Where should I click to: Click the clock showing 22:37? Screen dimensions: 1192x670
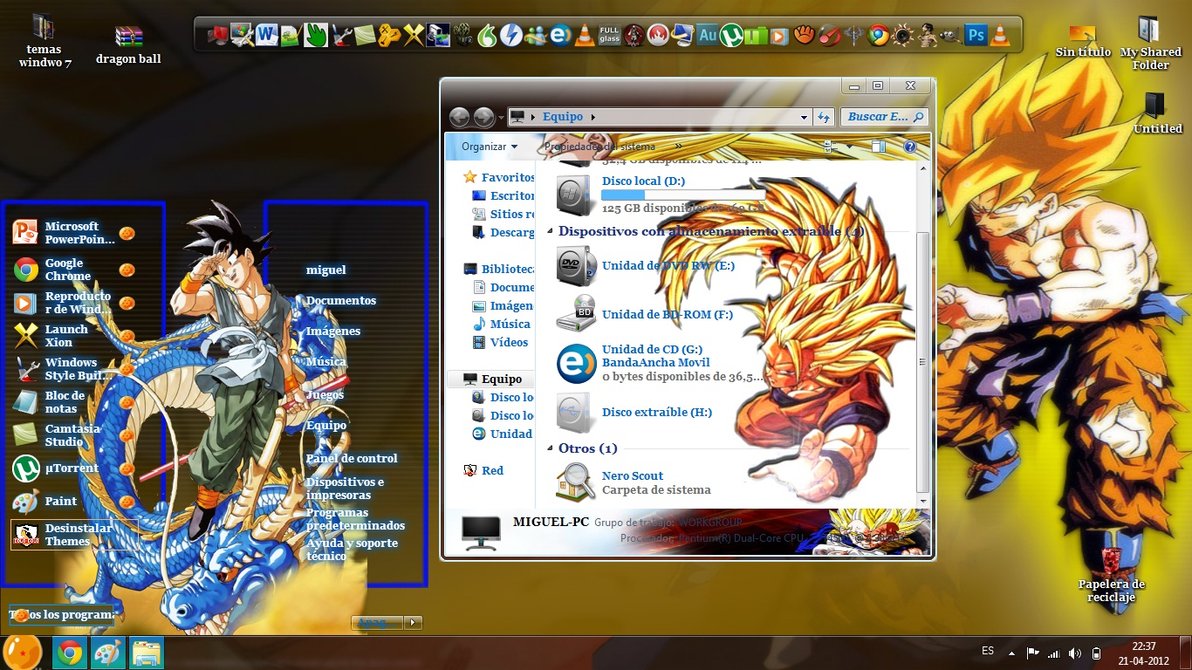click(x=1143, y=646)
